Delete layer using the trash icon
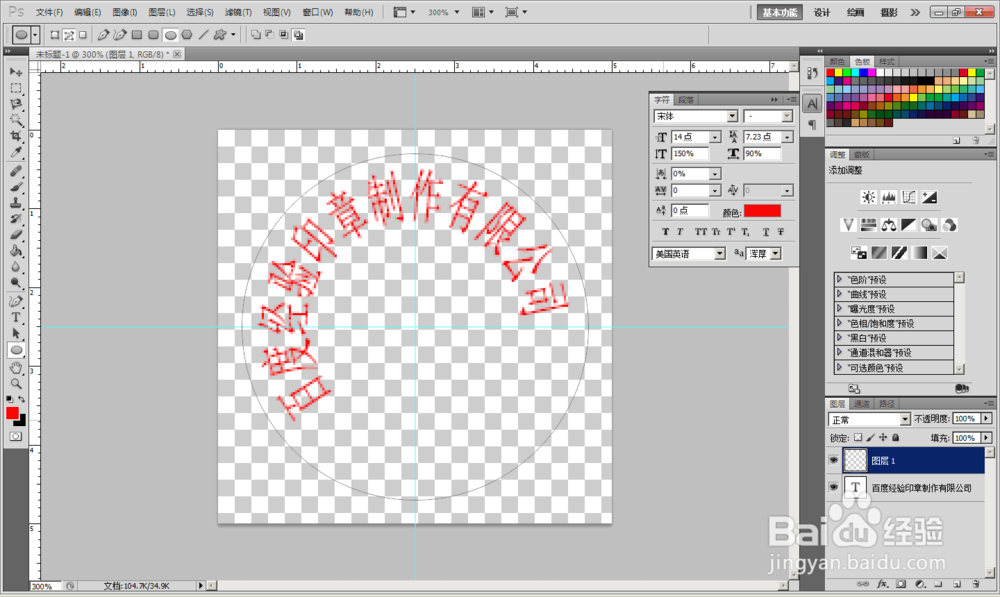The height and width of the screenshot is (597, 1000). click(x=976, y=584)
